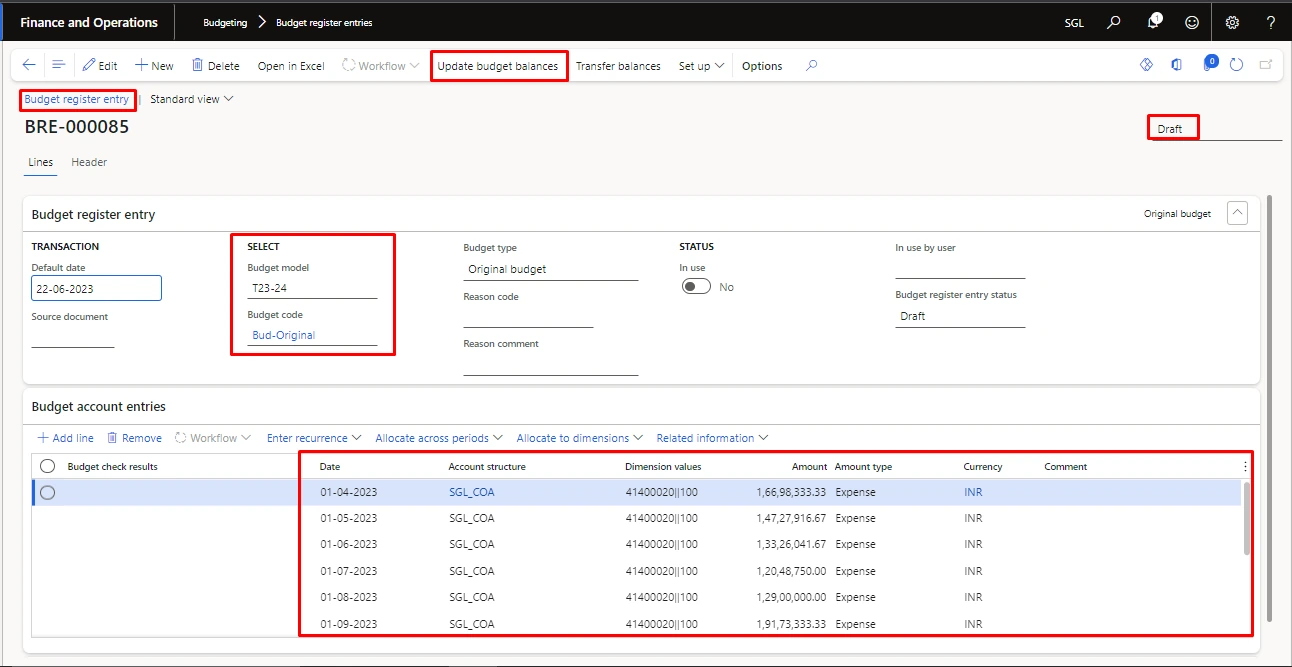Select the 01-04-2023 row marker circle
Screen dimensions: 1292x667
coord(47,492)
